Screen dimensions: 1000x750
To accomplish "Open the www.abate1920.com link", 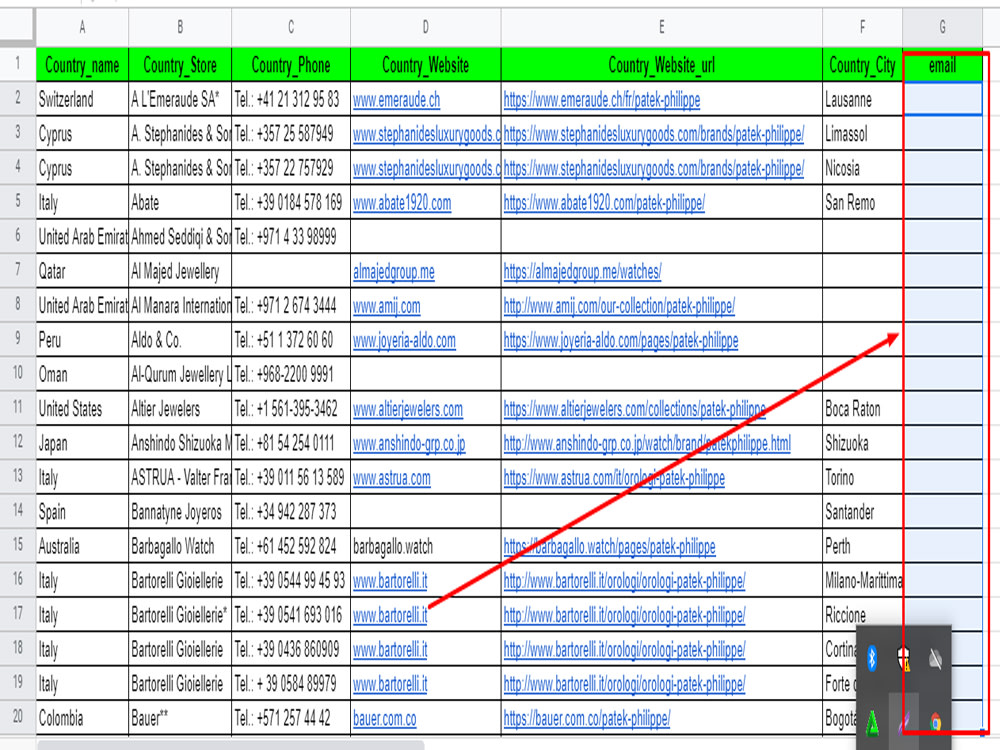I will (x=402, y=203).
